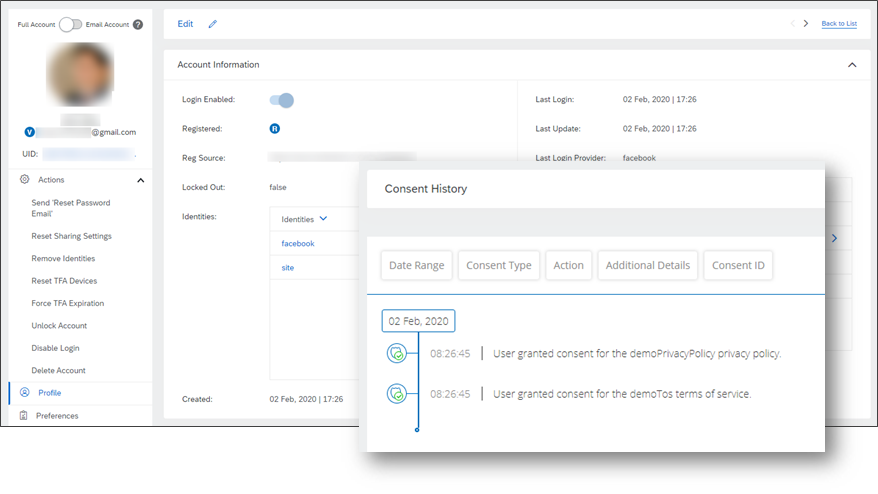Click the Last Login date value
Image resolution: width=878 pixels, height=494 pixels.
(660, 100)
